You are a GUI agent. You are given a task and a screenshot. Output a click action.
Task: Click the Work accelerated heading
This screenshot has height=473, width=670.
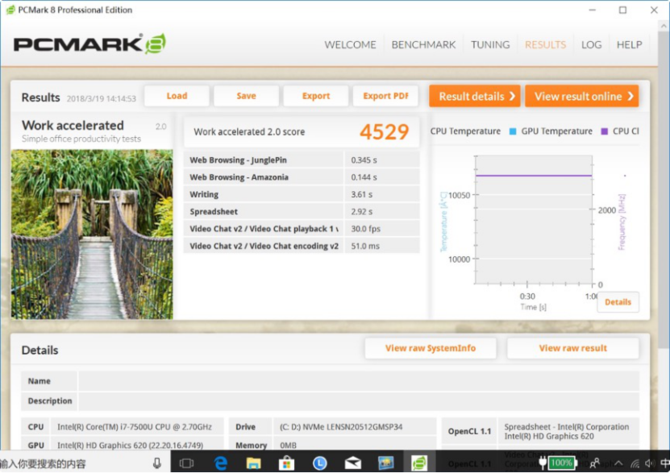[73, 125]
